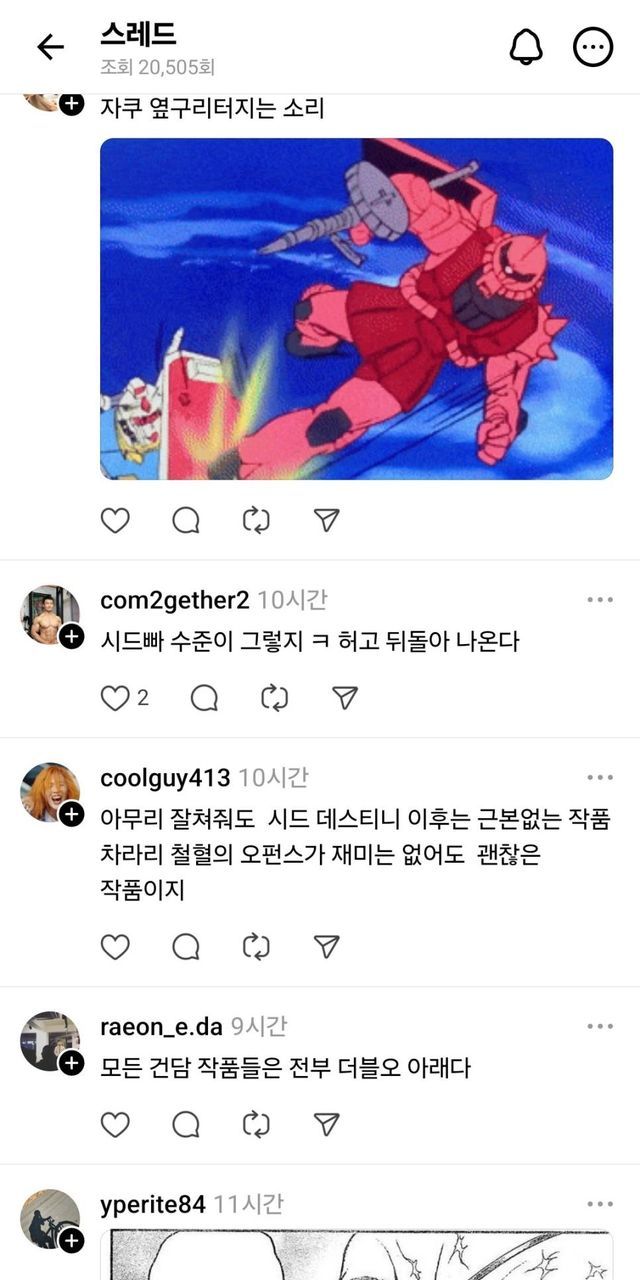
Task: Open more options for yperite84's comment
Action: coord(600,1204)
